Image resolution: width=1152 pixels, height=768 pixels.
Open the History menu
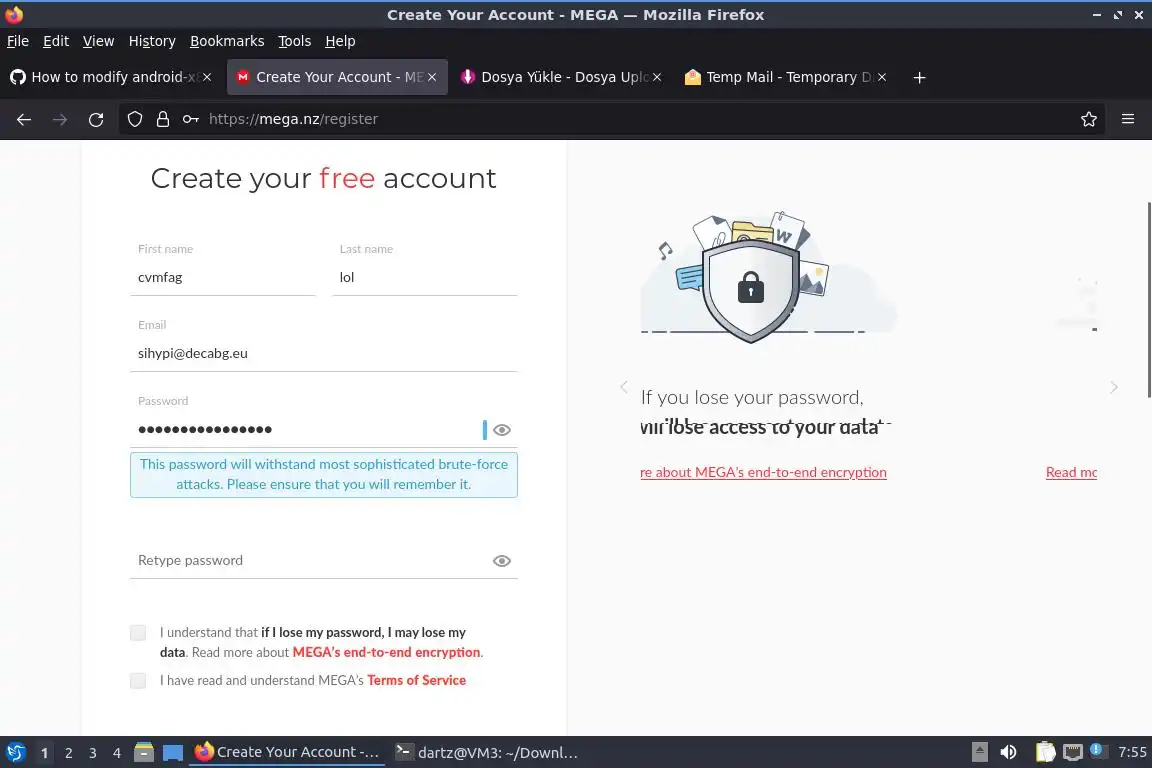pyautogui.click(x=152, y=41)
